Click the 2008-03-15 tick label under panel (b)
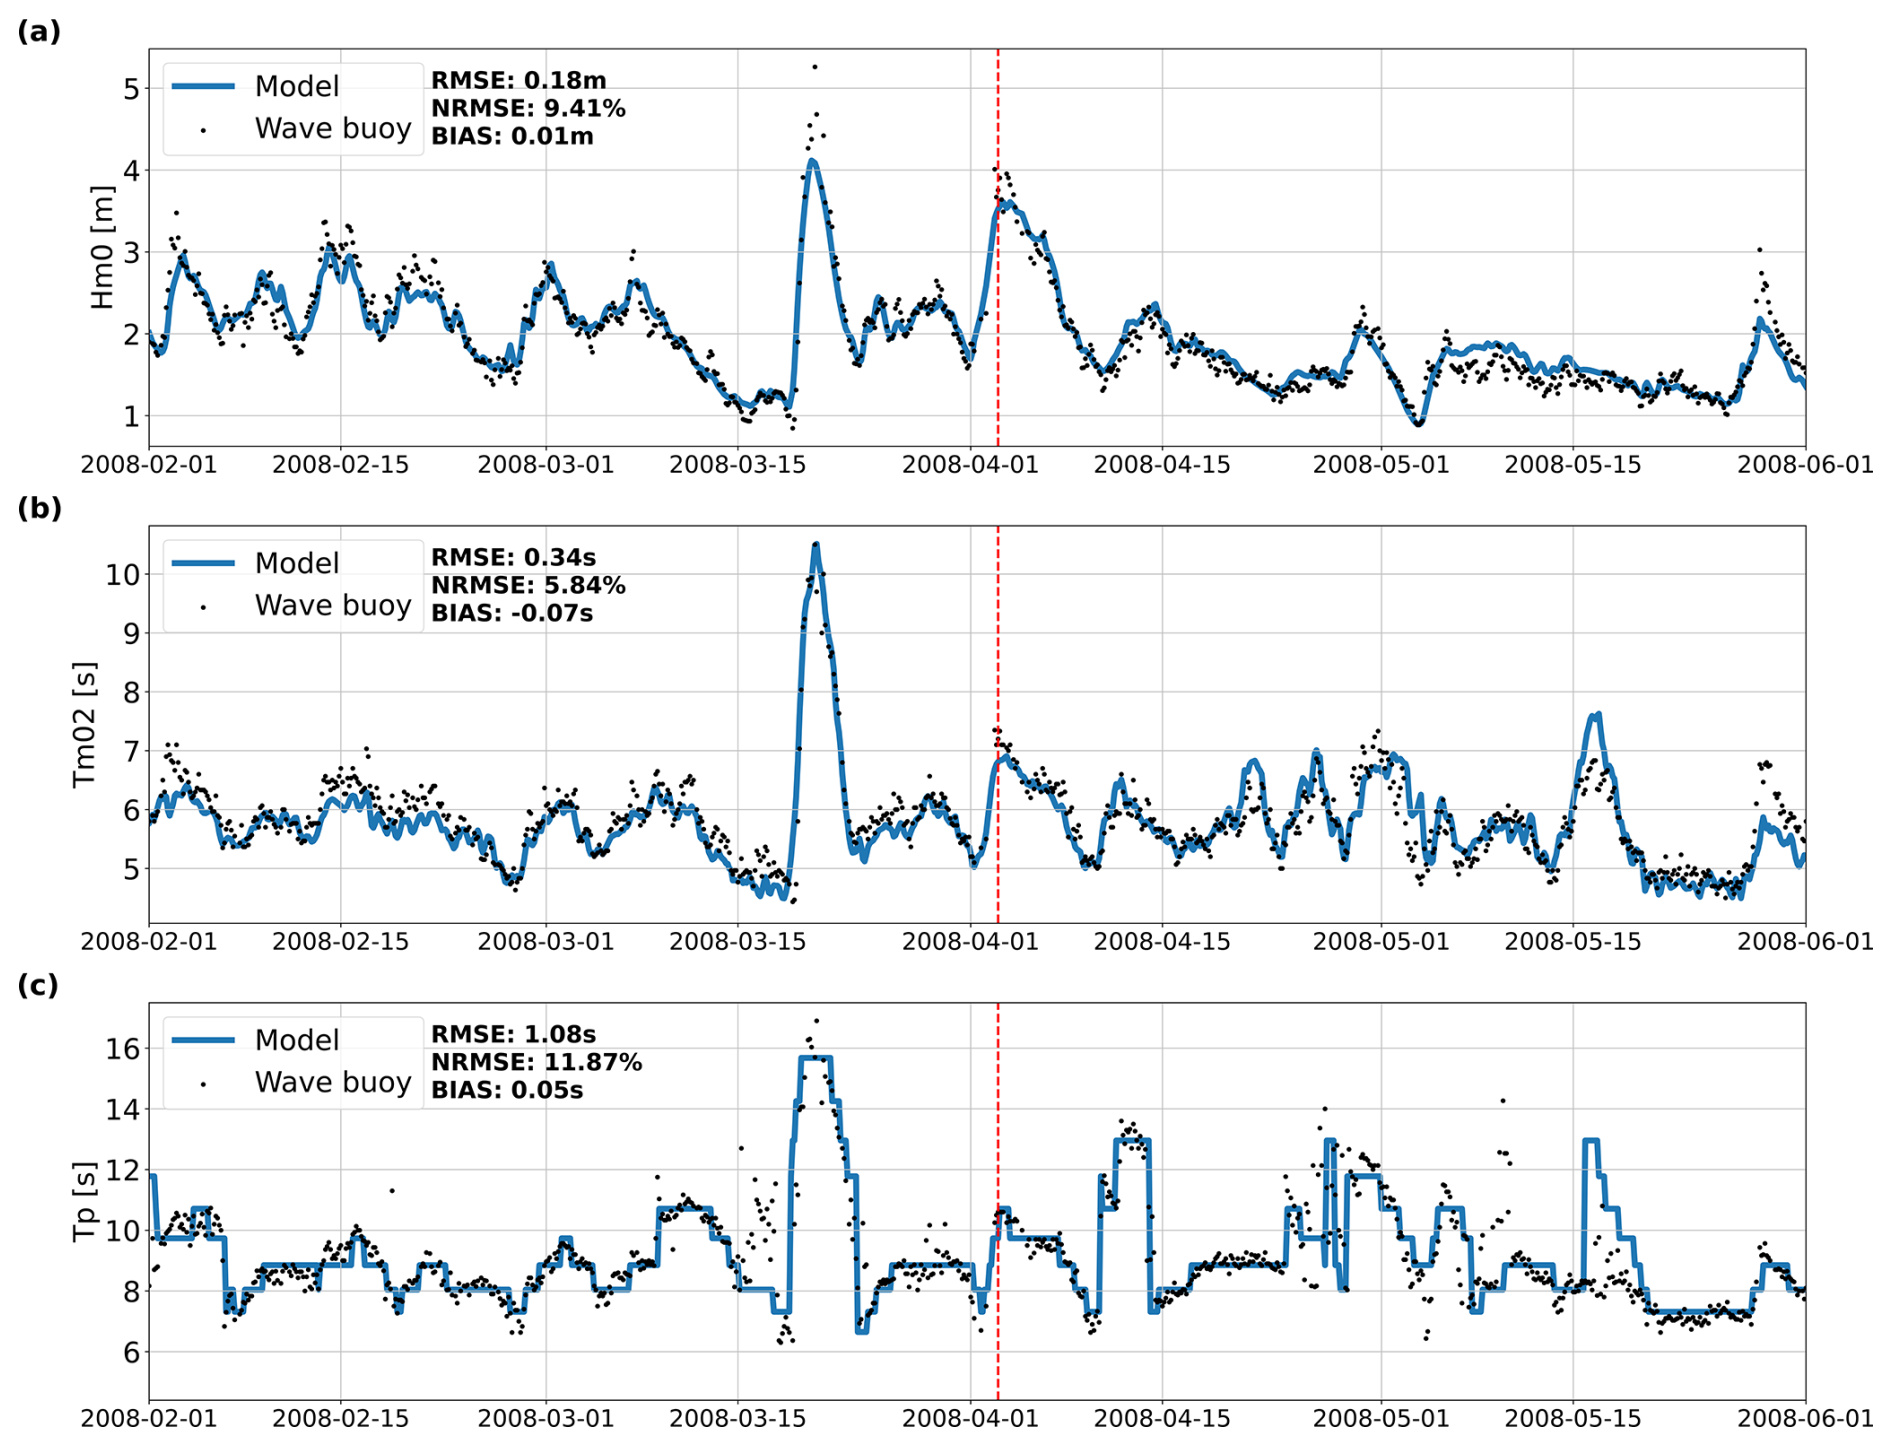 click(x=738, y=942)
